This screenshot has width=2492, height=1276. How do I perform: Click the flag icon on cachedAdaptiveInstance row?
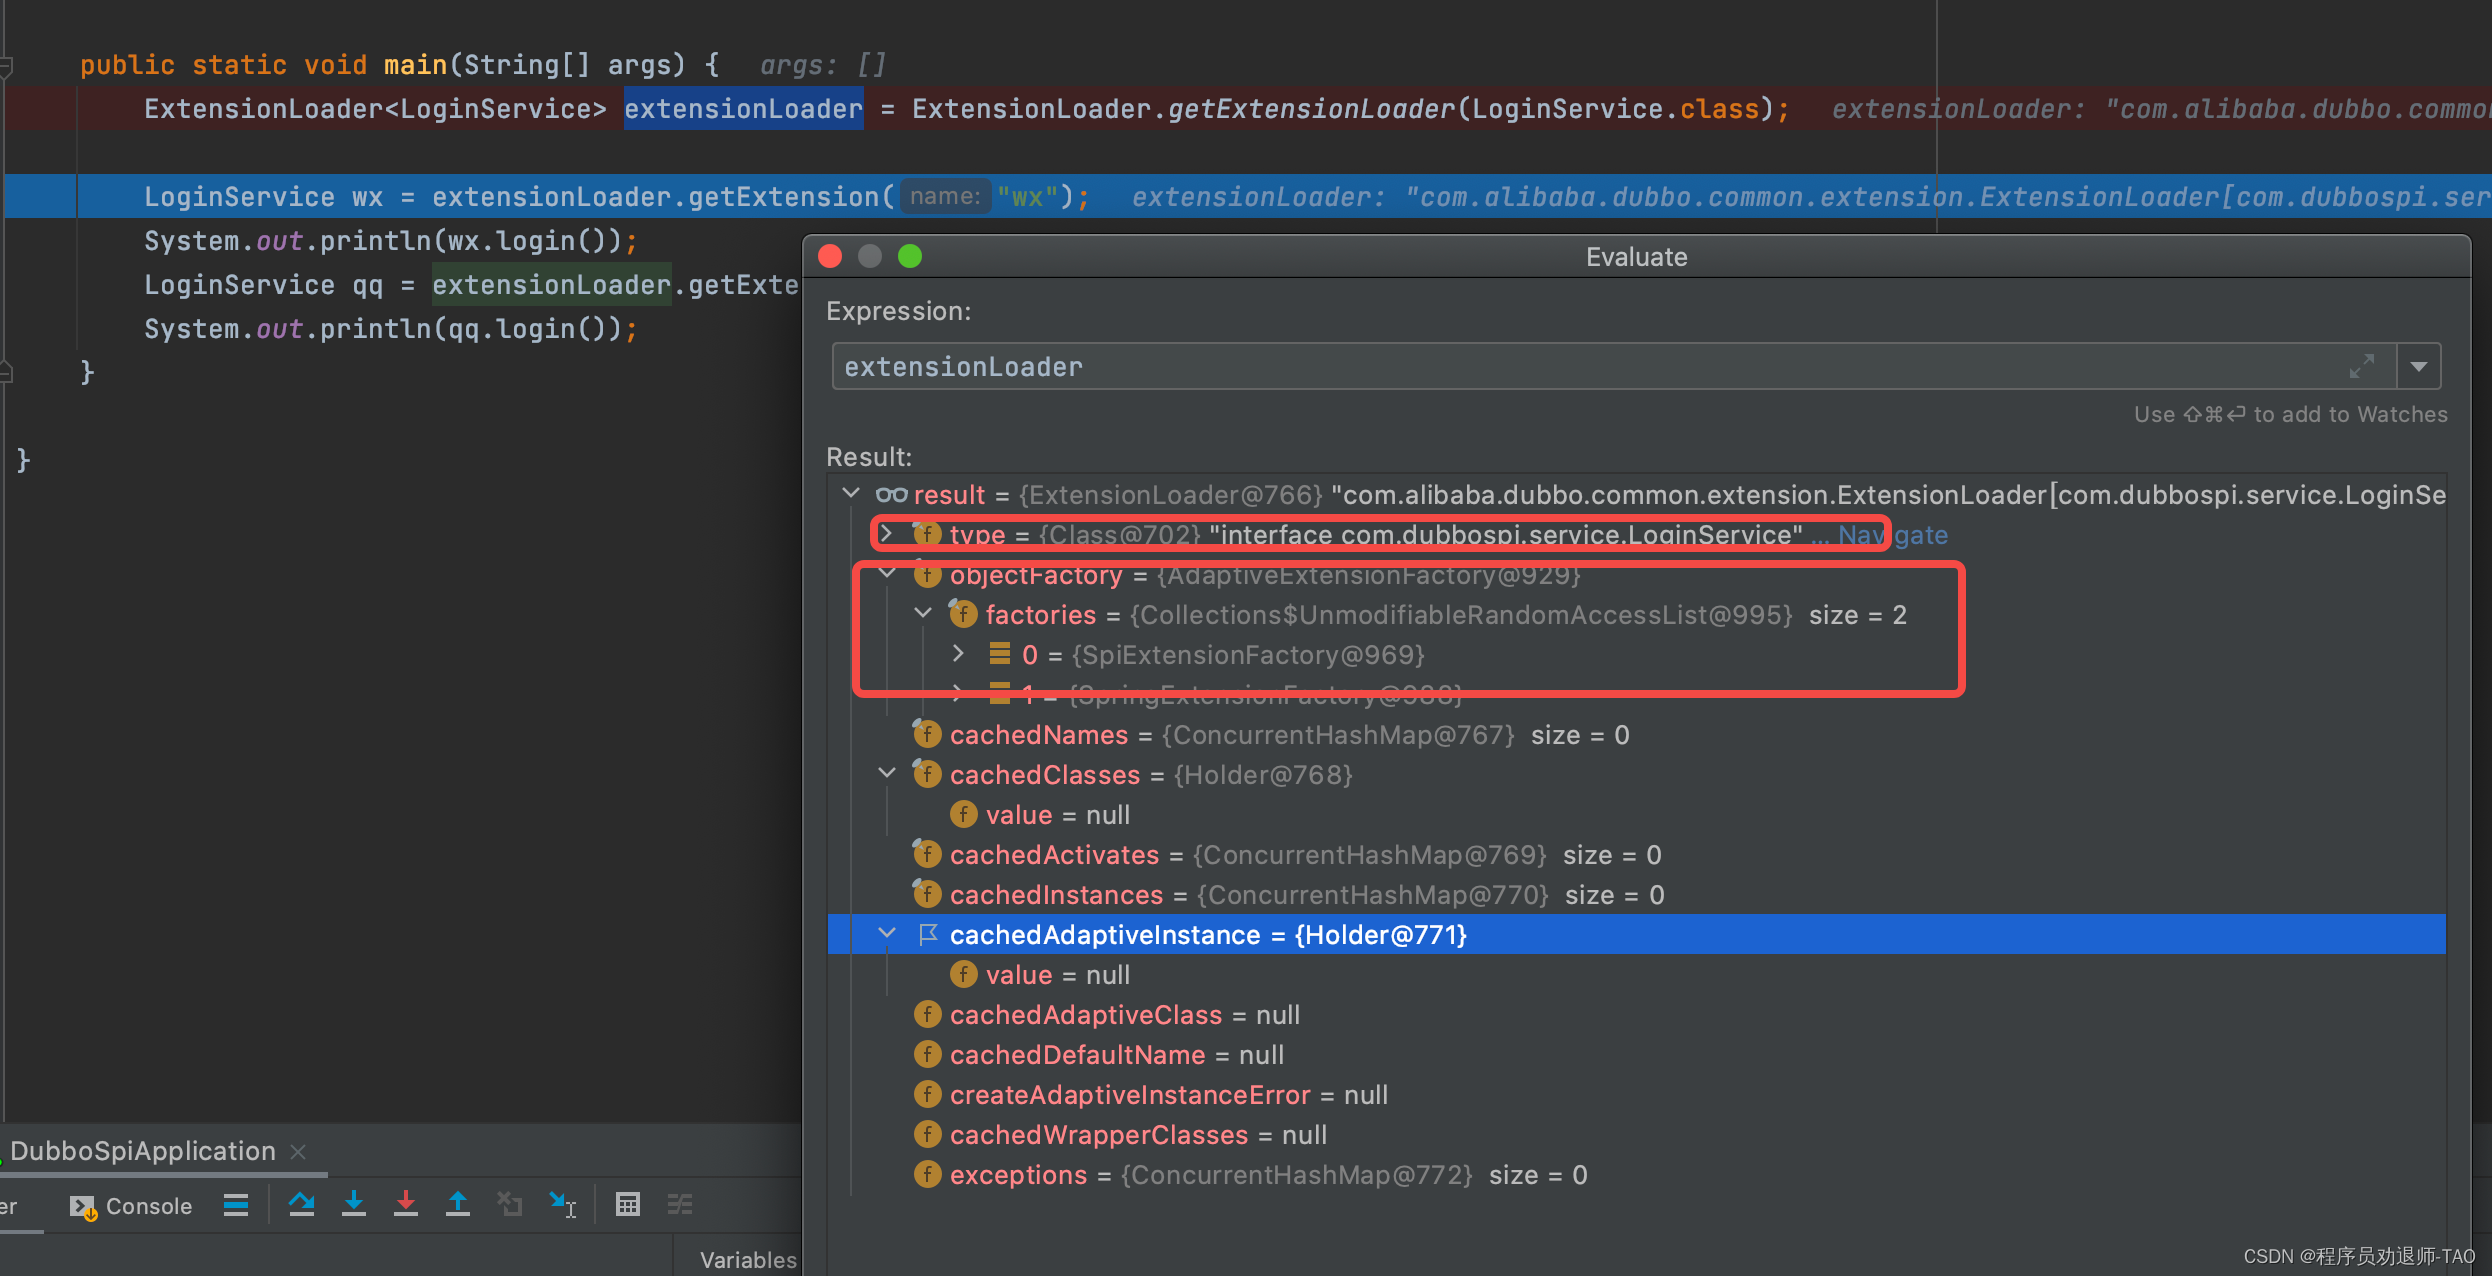[927, 934]
